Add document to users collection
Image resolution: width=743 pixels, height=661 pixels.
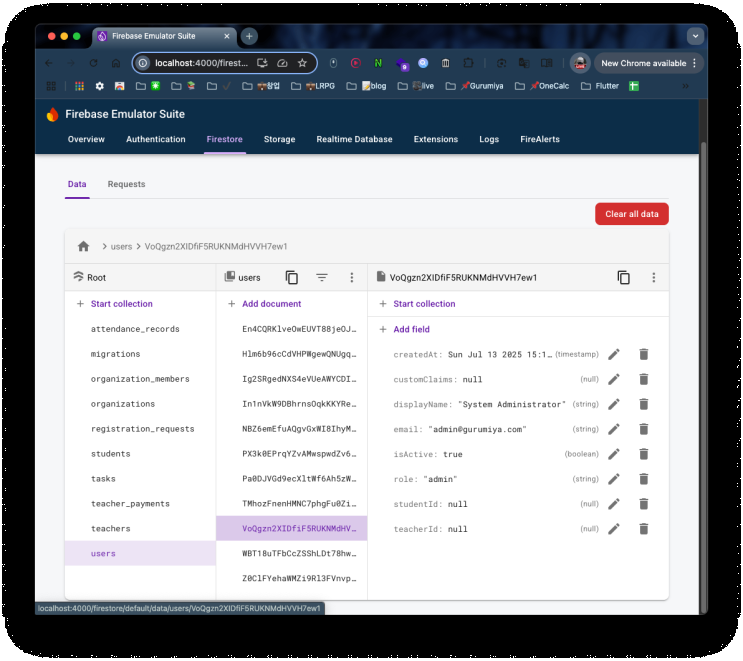pos(271,304)
